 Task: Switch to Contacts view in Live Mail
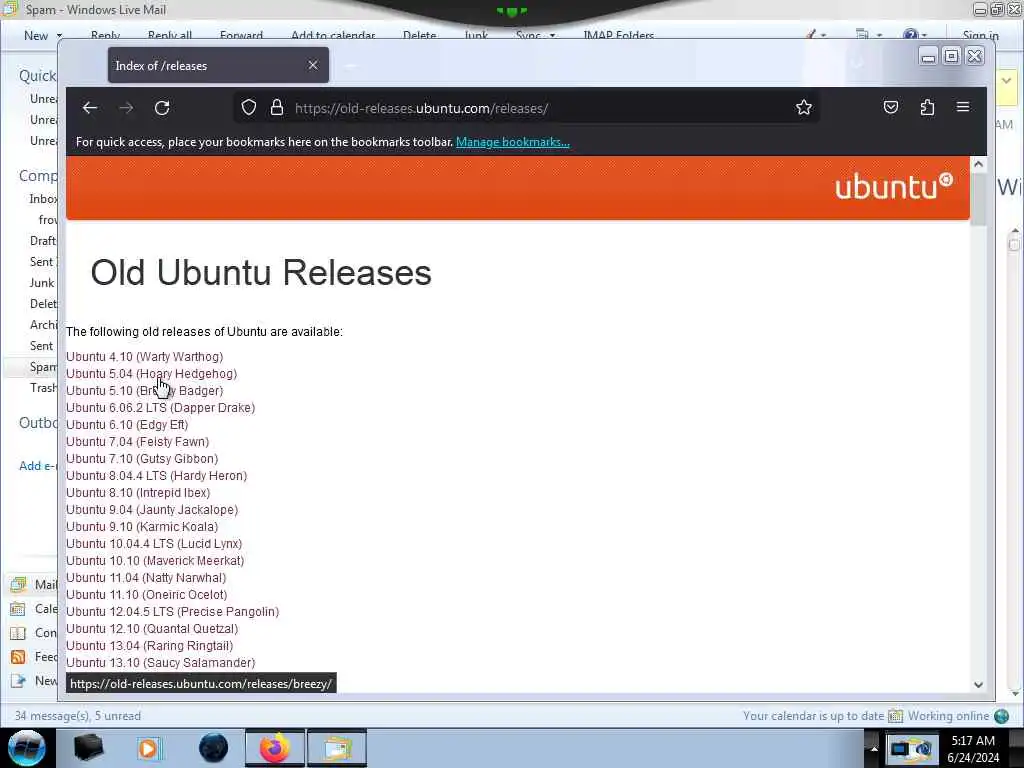[x=34, y=633]
